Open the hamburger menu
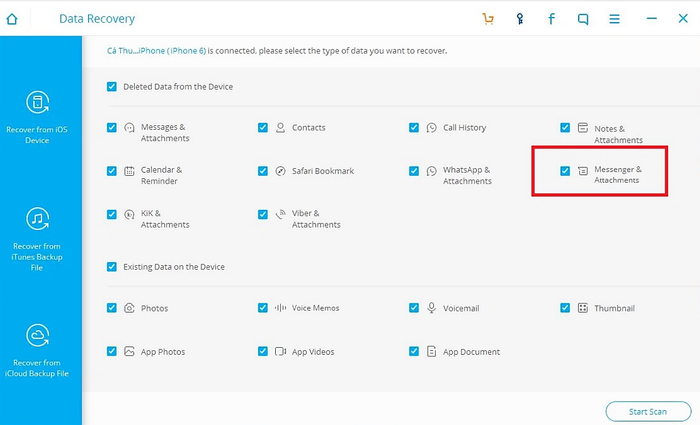Screen dimensions: 700x425 click(614, 19)
